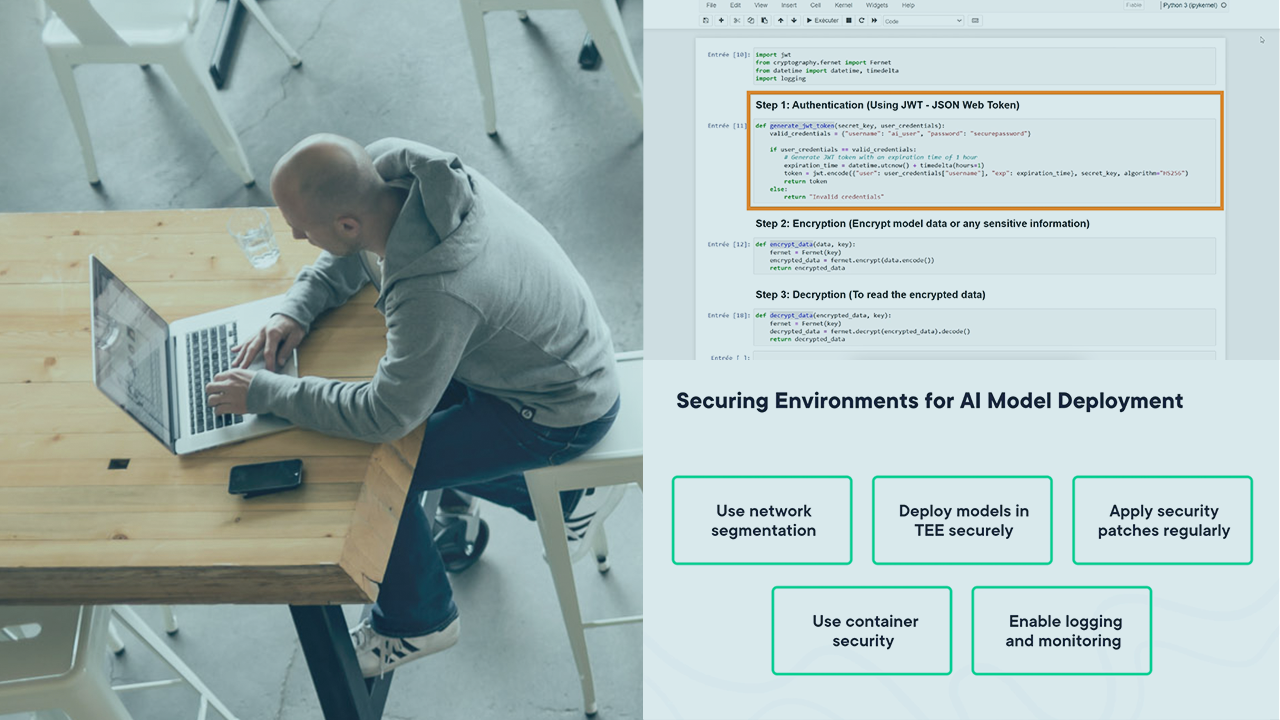Open the Kernel menu
The width and height of the screenshot is (1280, 720).
coord(844,5)
